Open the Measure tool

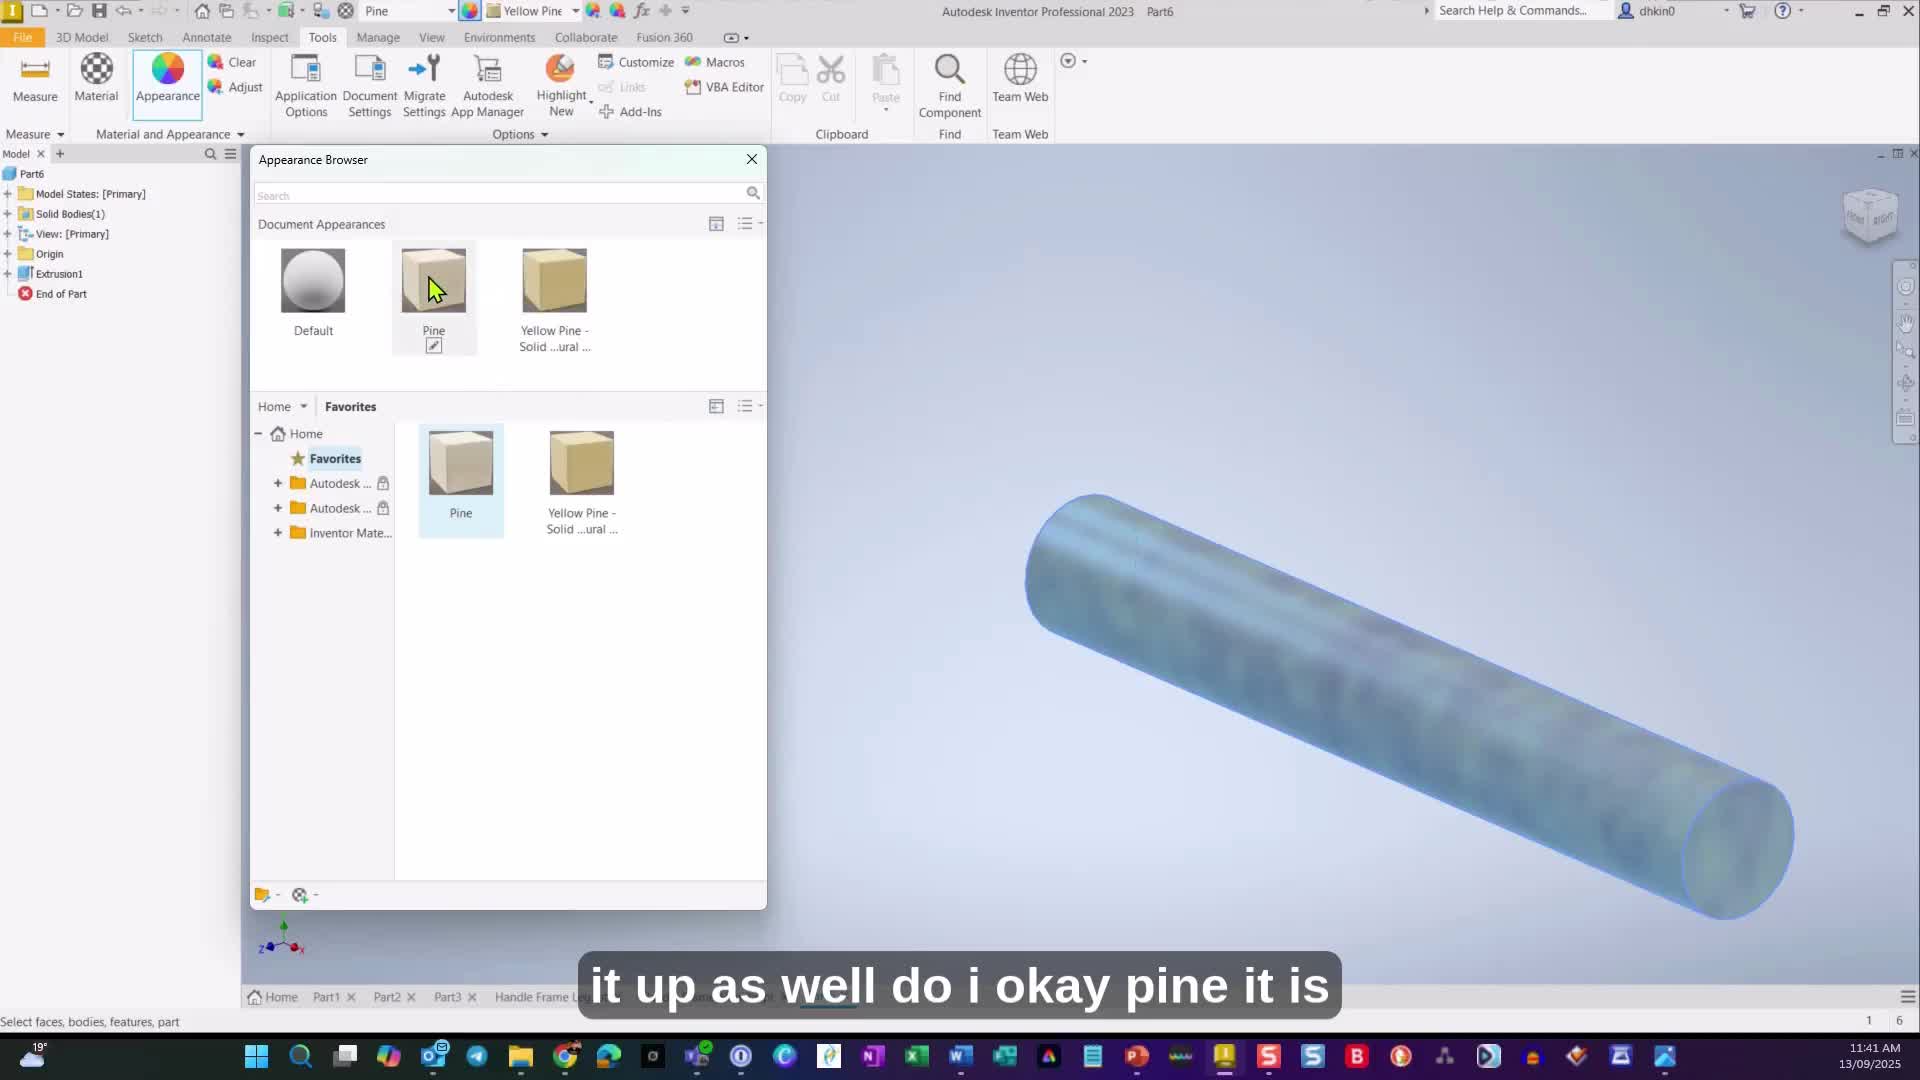[x=35, y=78]
